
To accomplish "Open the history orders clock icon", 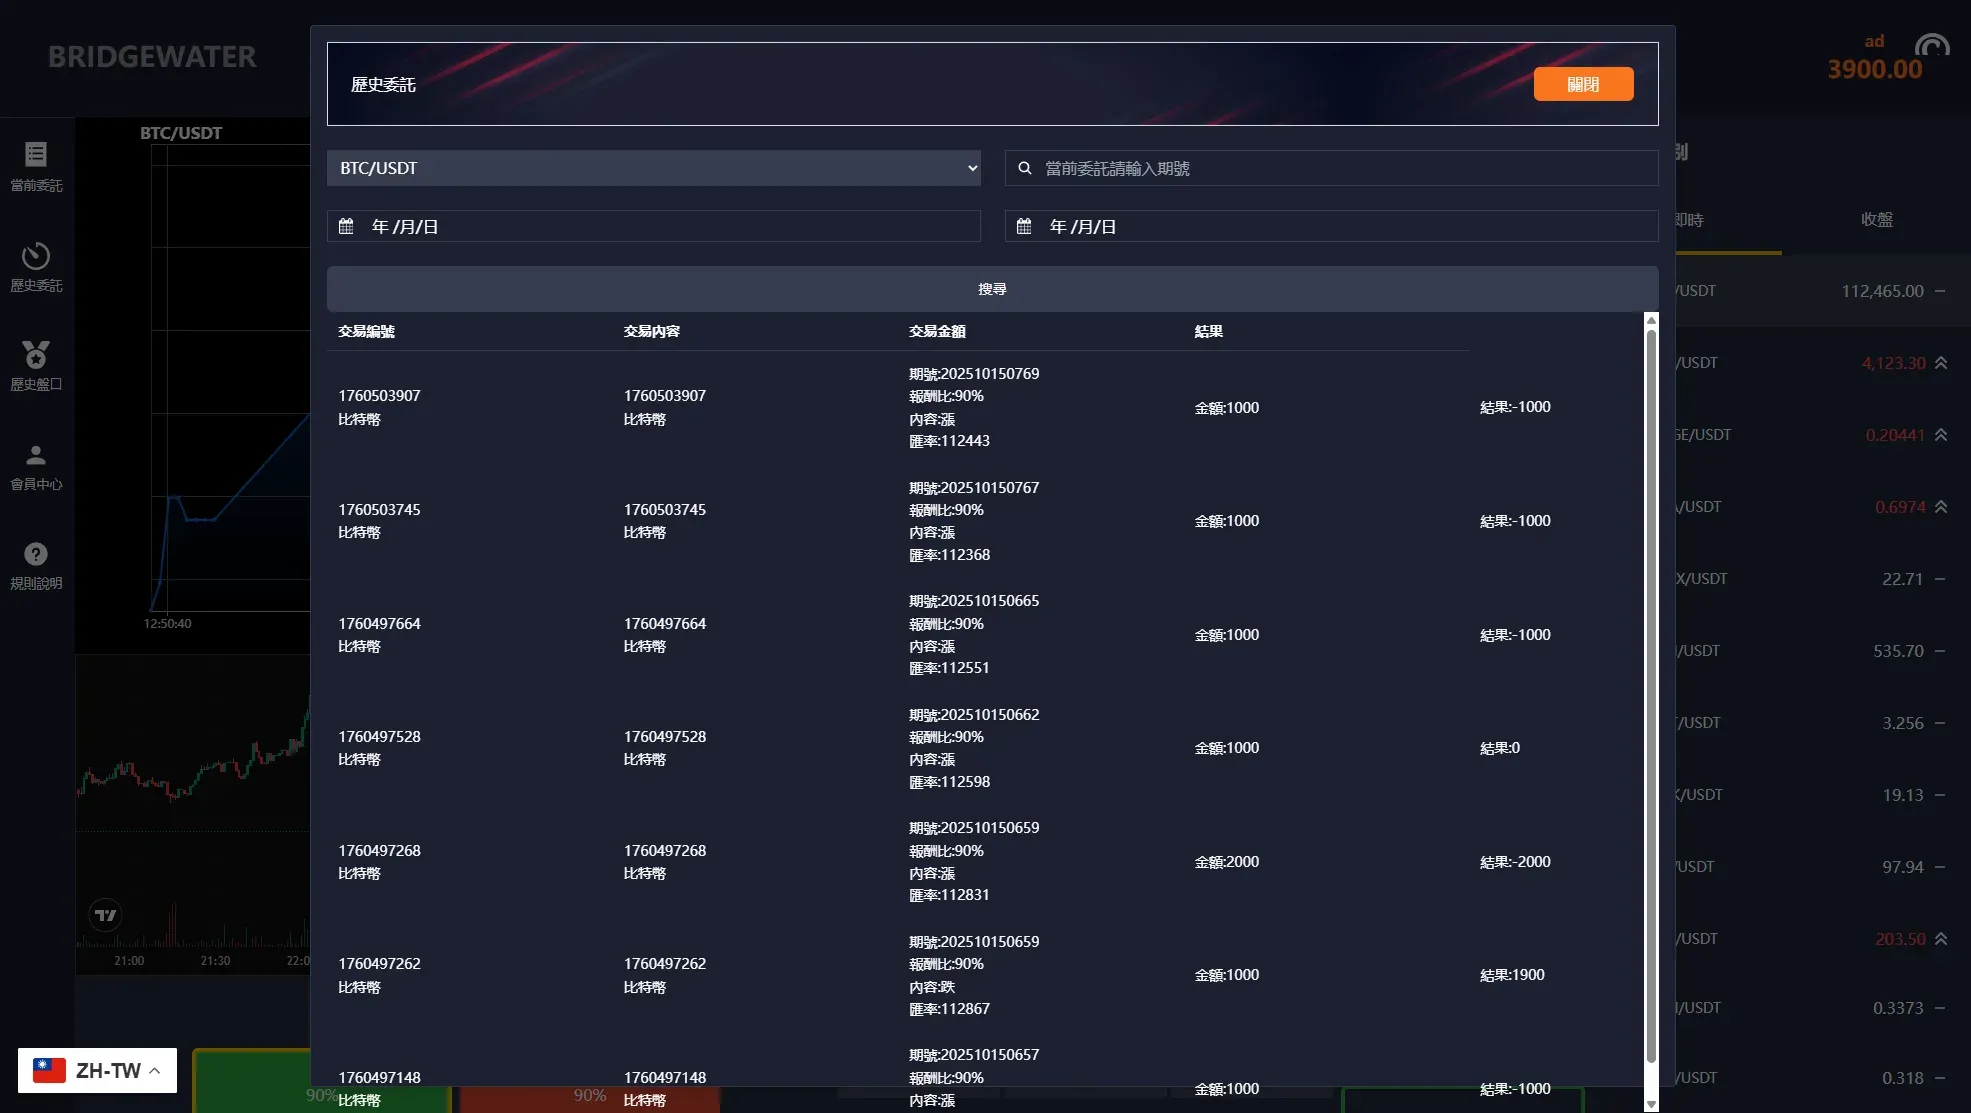I will 36,256.
